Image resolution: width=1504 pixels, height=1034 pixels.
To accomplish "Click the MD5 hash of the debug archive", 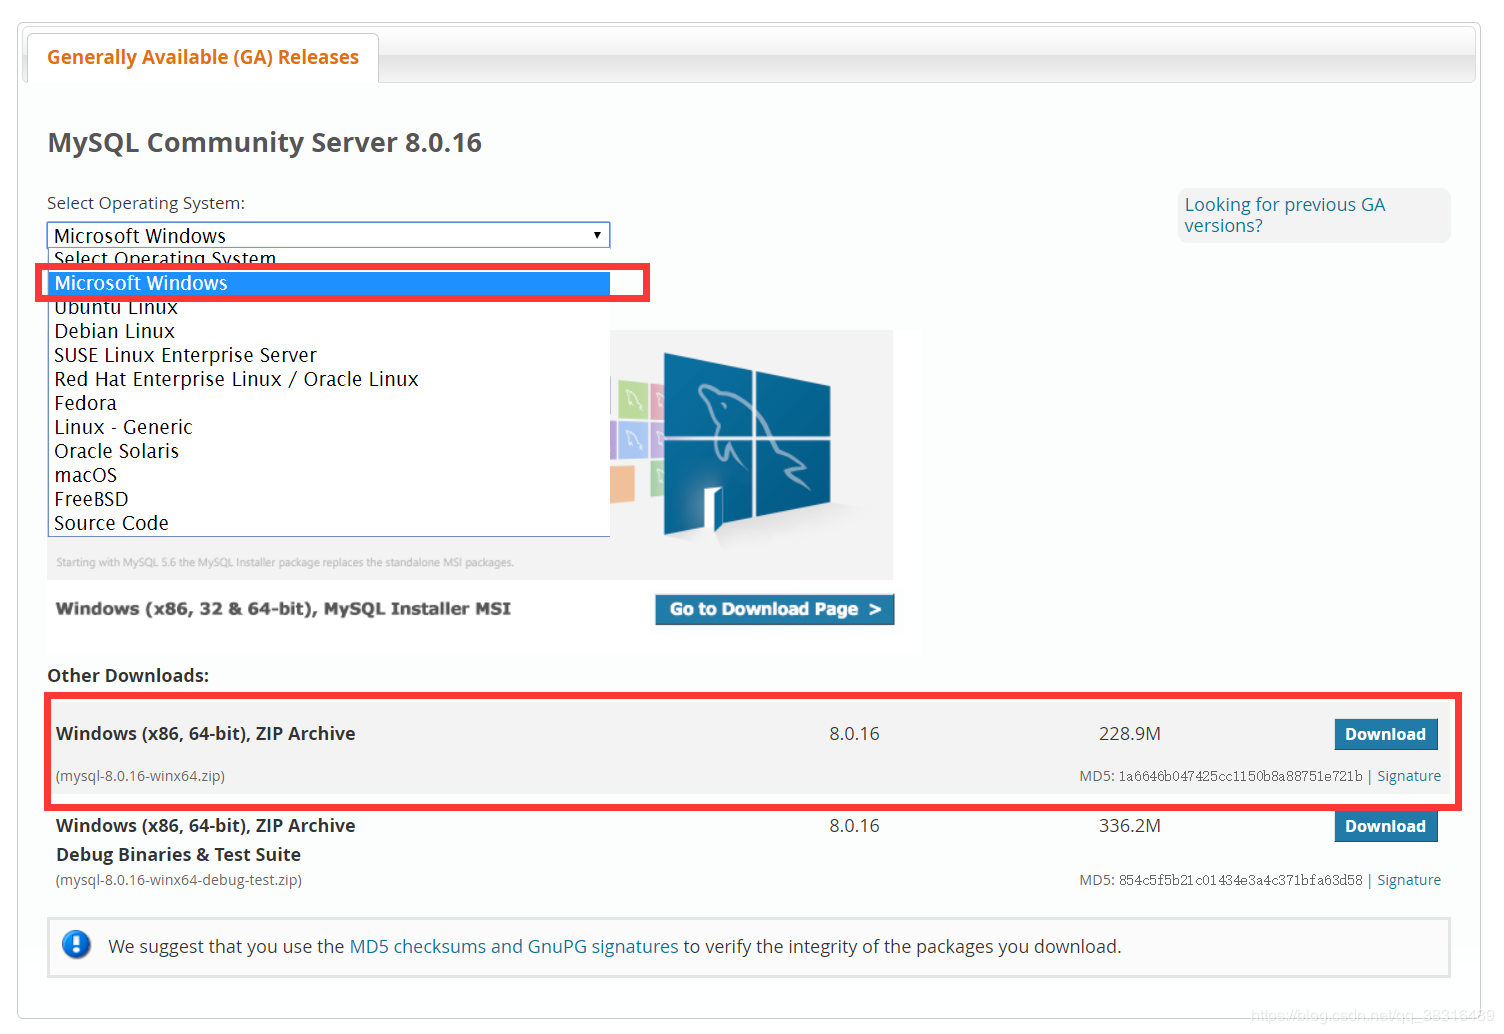I will pyautogui.click(x=1240, y=880).
